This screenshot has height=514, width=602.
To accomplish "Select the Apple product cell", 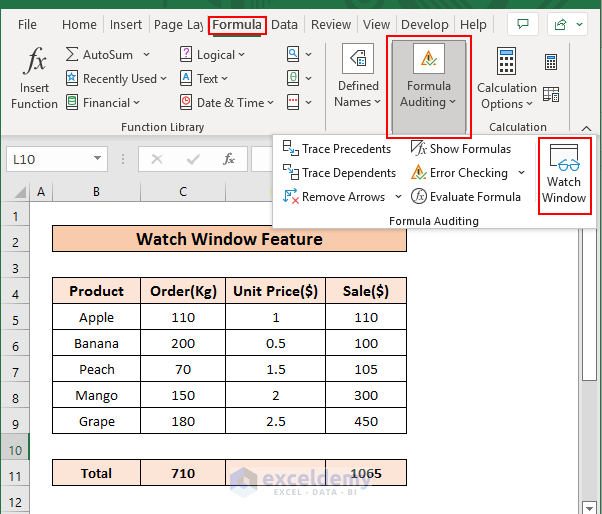I will click(x=96, y=317).
